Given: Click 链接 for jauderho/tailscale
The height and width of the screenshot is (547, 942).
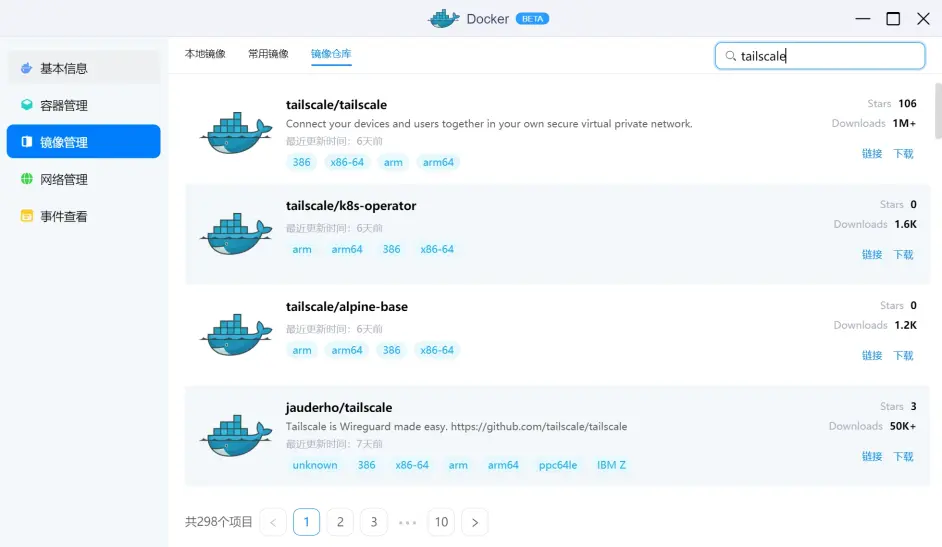Looking at the screenshot, I should (x=872, y=456).
